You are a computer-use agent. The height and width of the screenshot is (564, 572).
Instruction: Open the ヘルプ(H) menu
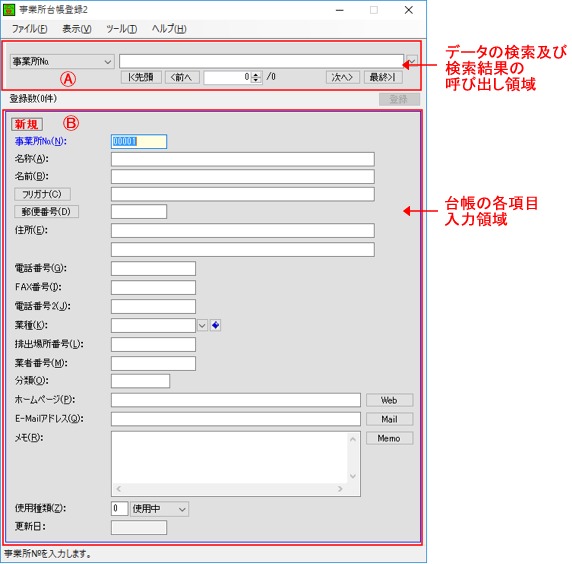click(169, 29)
